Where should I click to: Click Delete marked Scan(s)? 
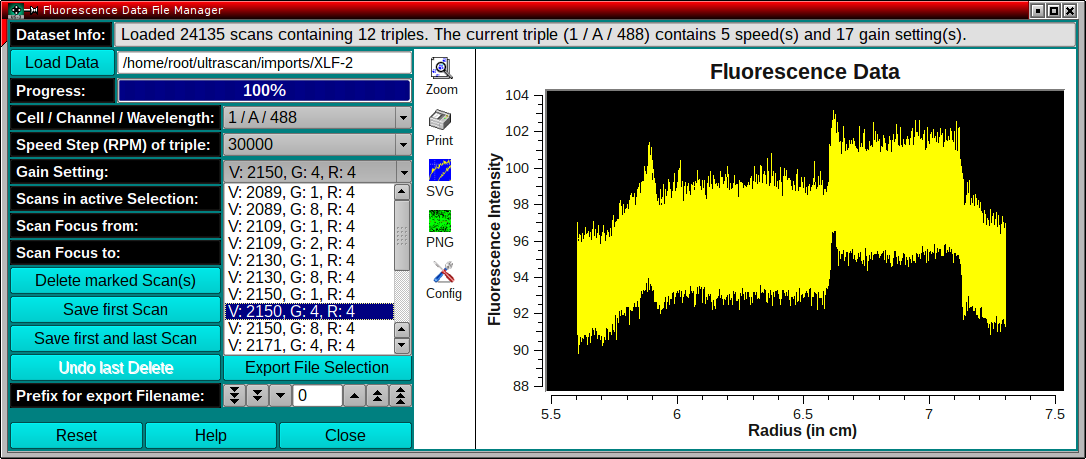(x=115, y=281)
